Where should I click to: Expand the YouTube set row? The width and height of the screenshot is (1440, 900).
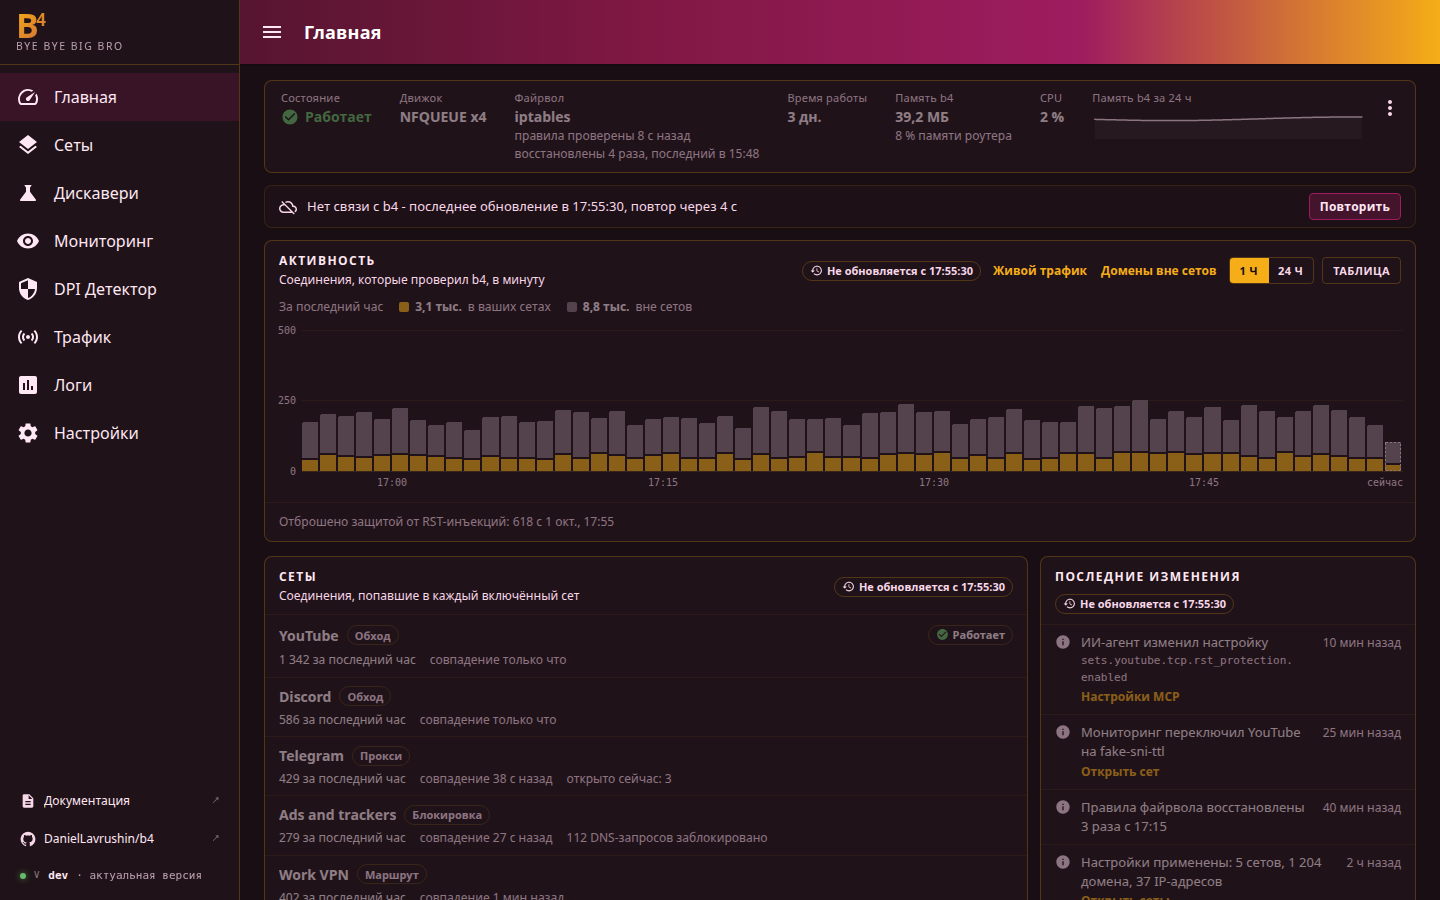[645, 647]
